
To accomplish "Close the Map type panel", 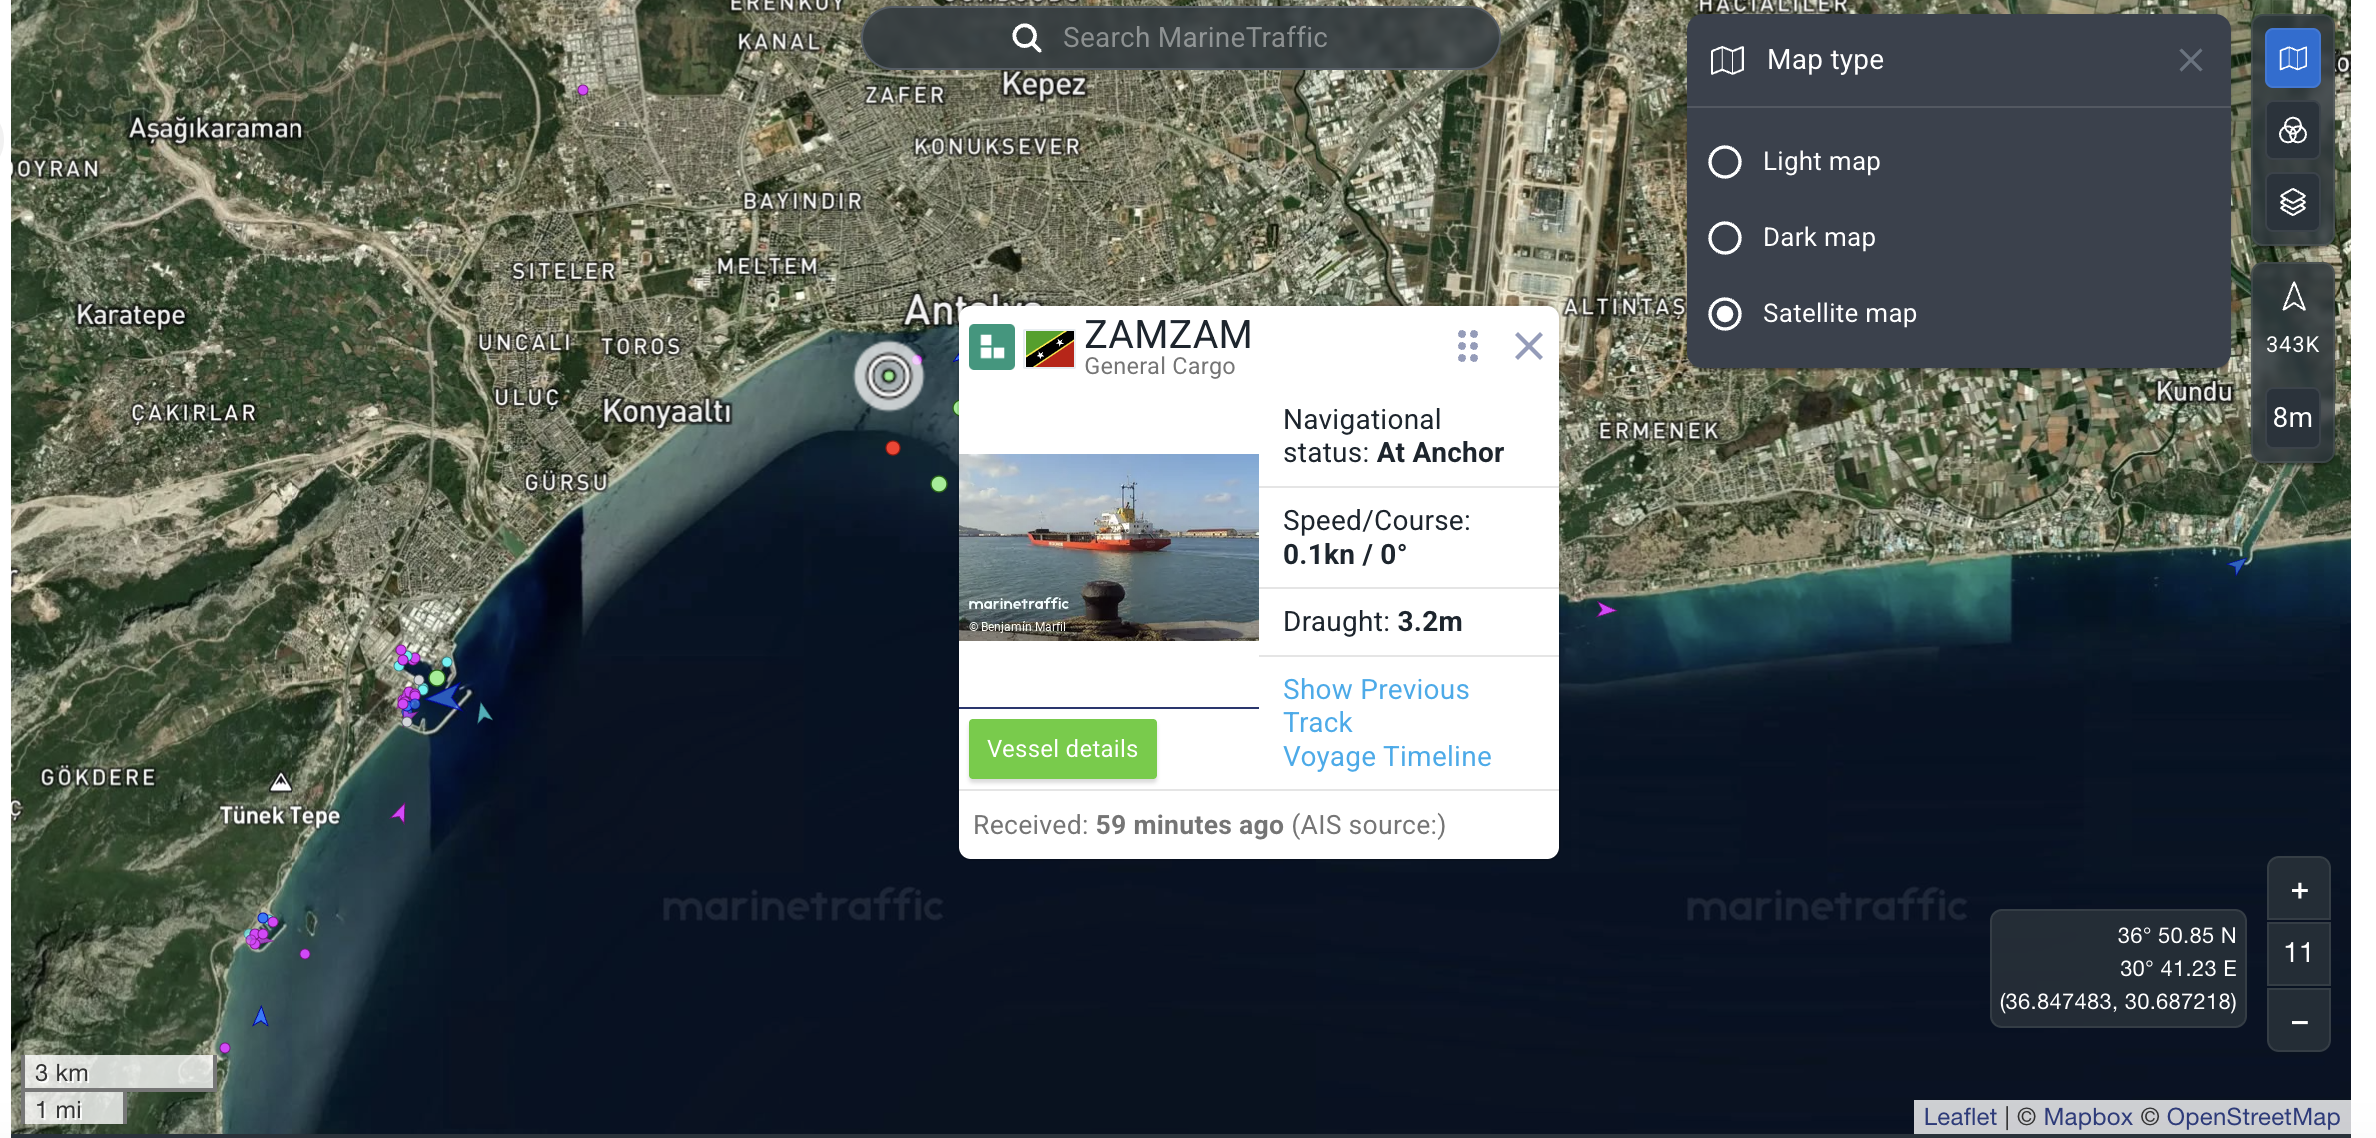I will coord(2190,60).
